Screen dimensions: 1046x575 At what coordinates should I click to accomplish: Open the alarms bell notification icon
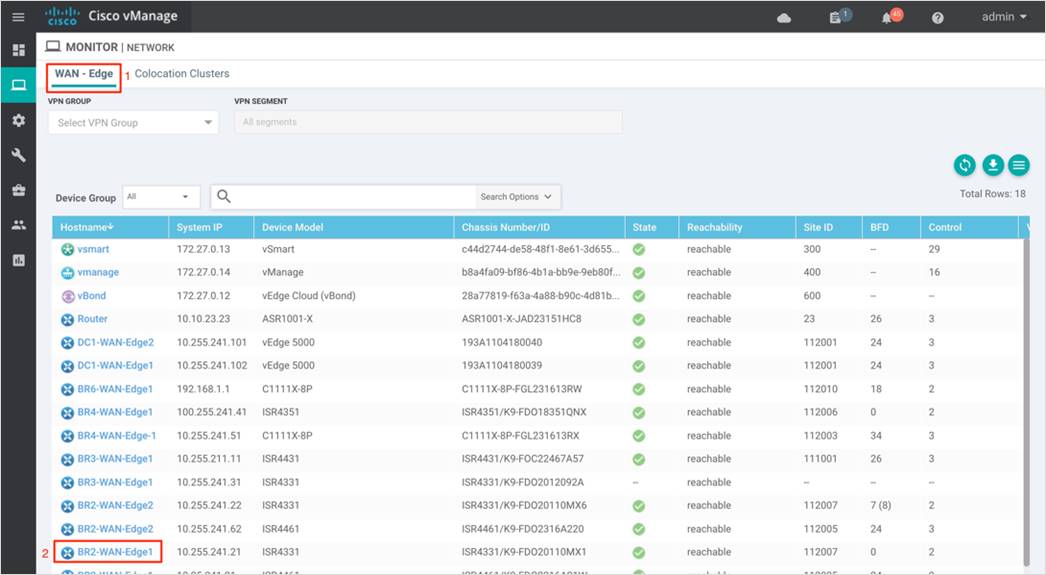(x=887, y=18)
